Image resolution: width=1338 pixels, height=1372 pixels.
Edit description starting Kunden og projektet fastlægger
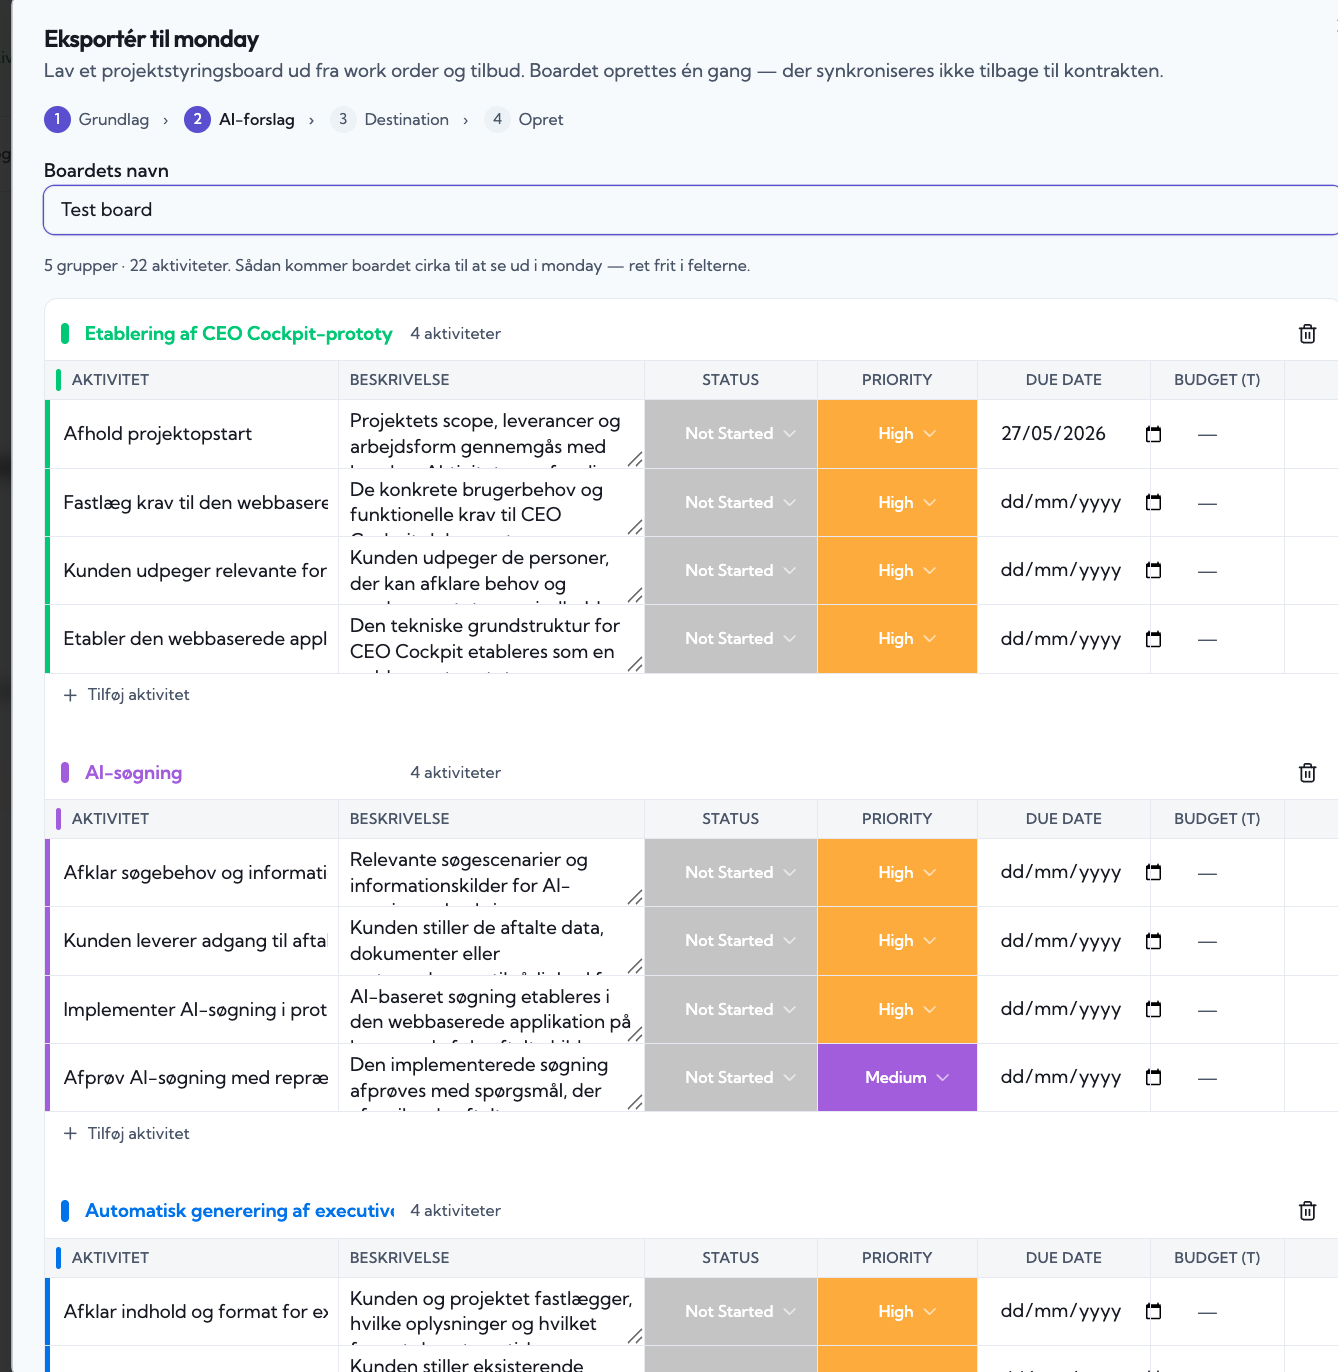click(x=492, y=1311)
